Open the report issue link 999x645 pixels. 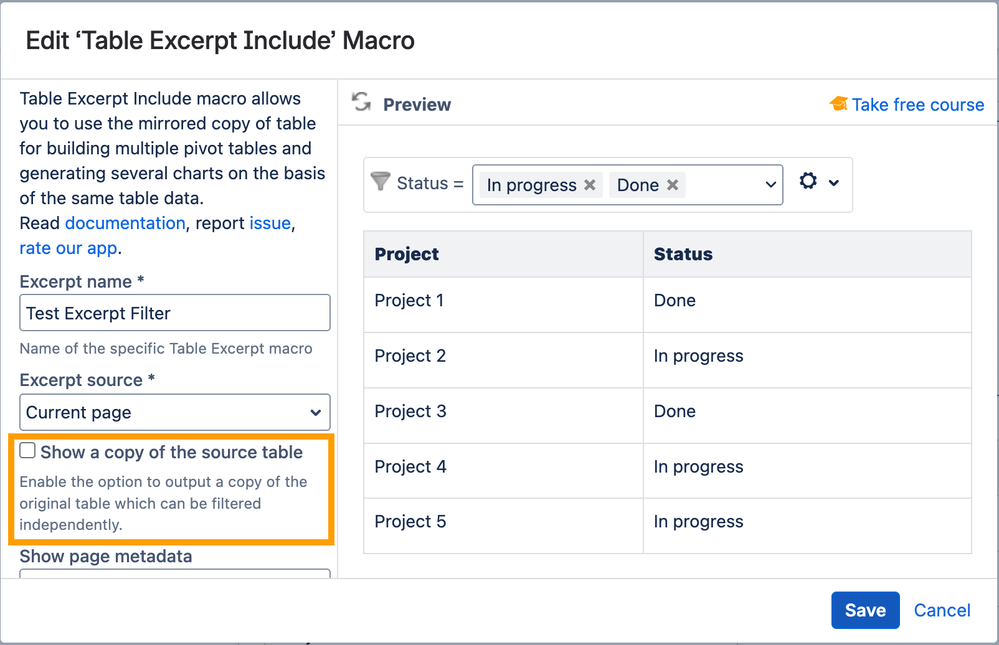[x=270, y=223]
